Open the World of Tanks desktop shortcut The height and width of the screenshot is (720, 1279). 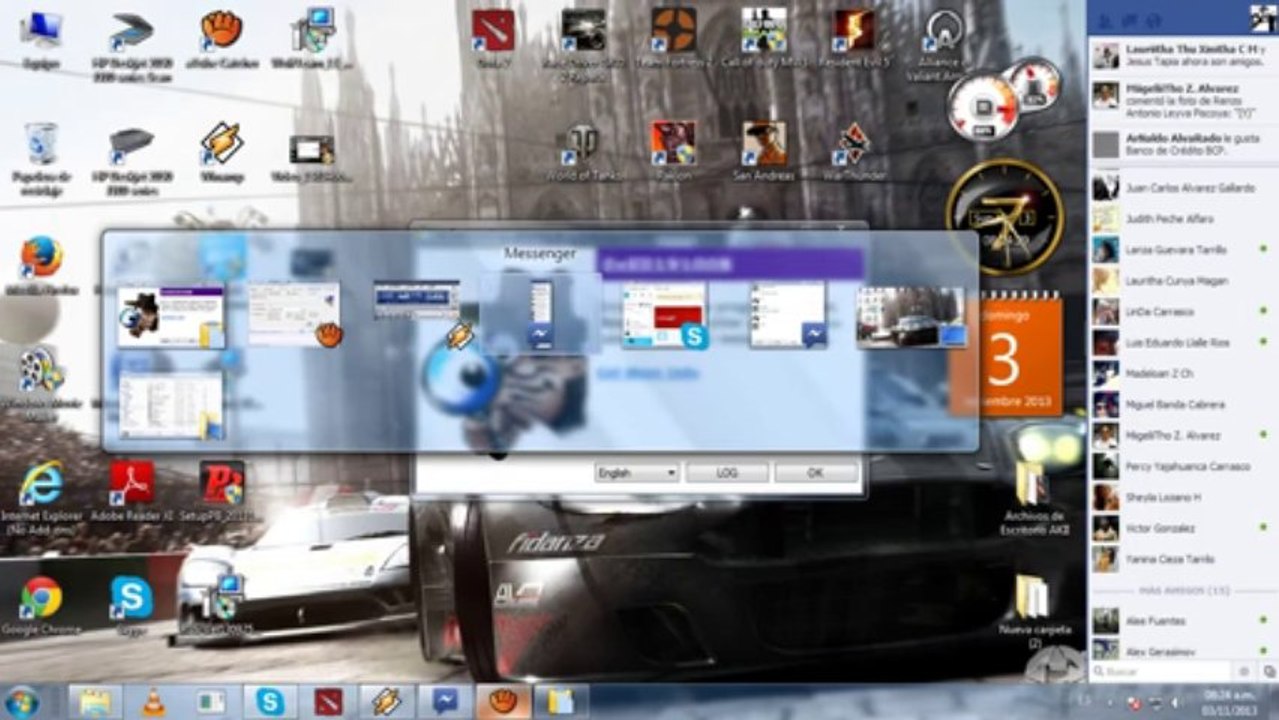[583, 152]
